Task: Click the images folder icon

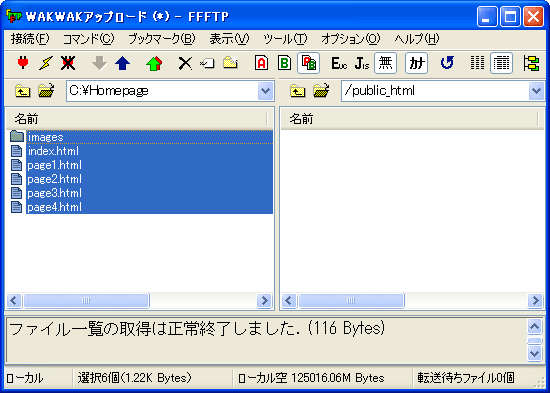Action: [17, 136]
